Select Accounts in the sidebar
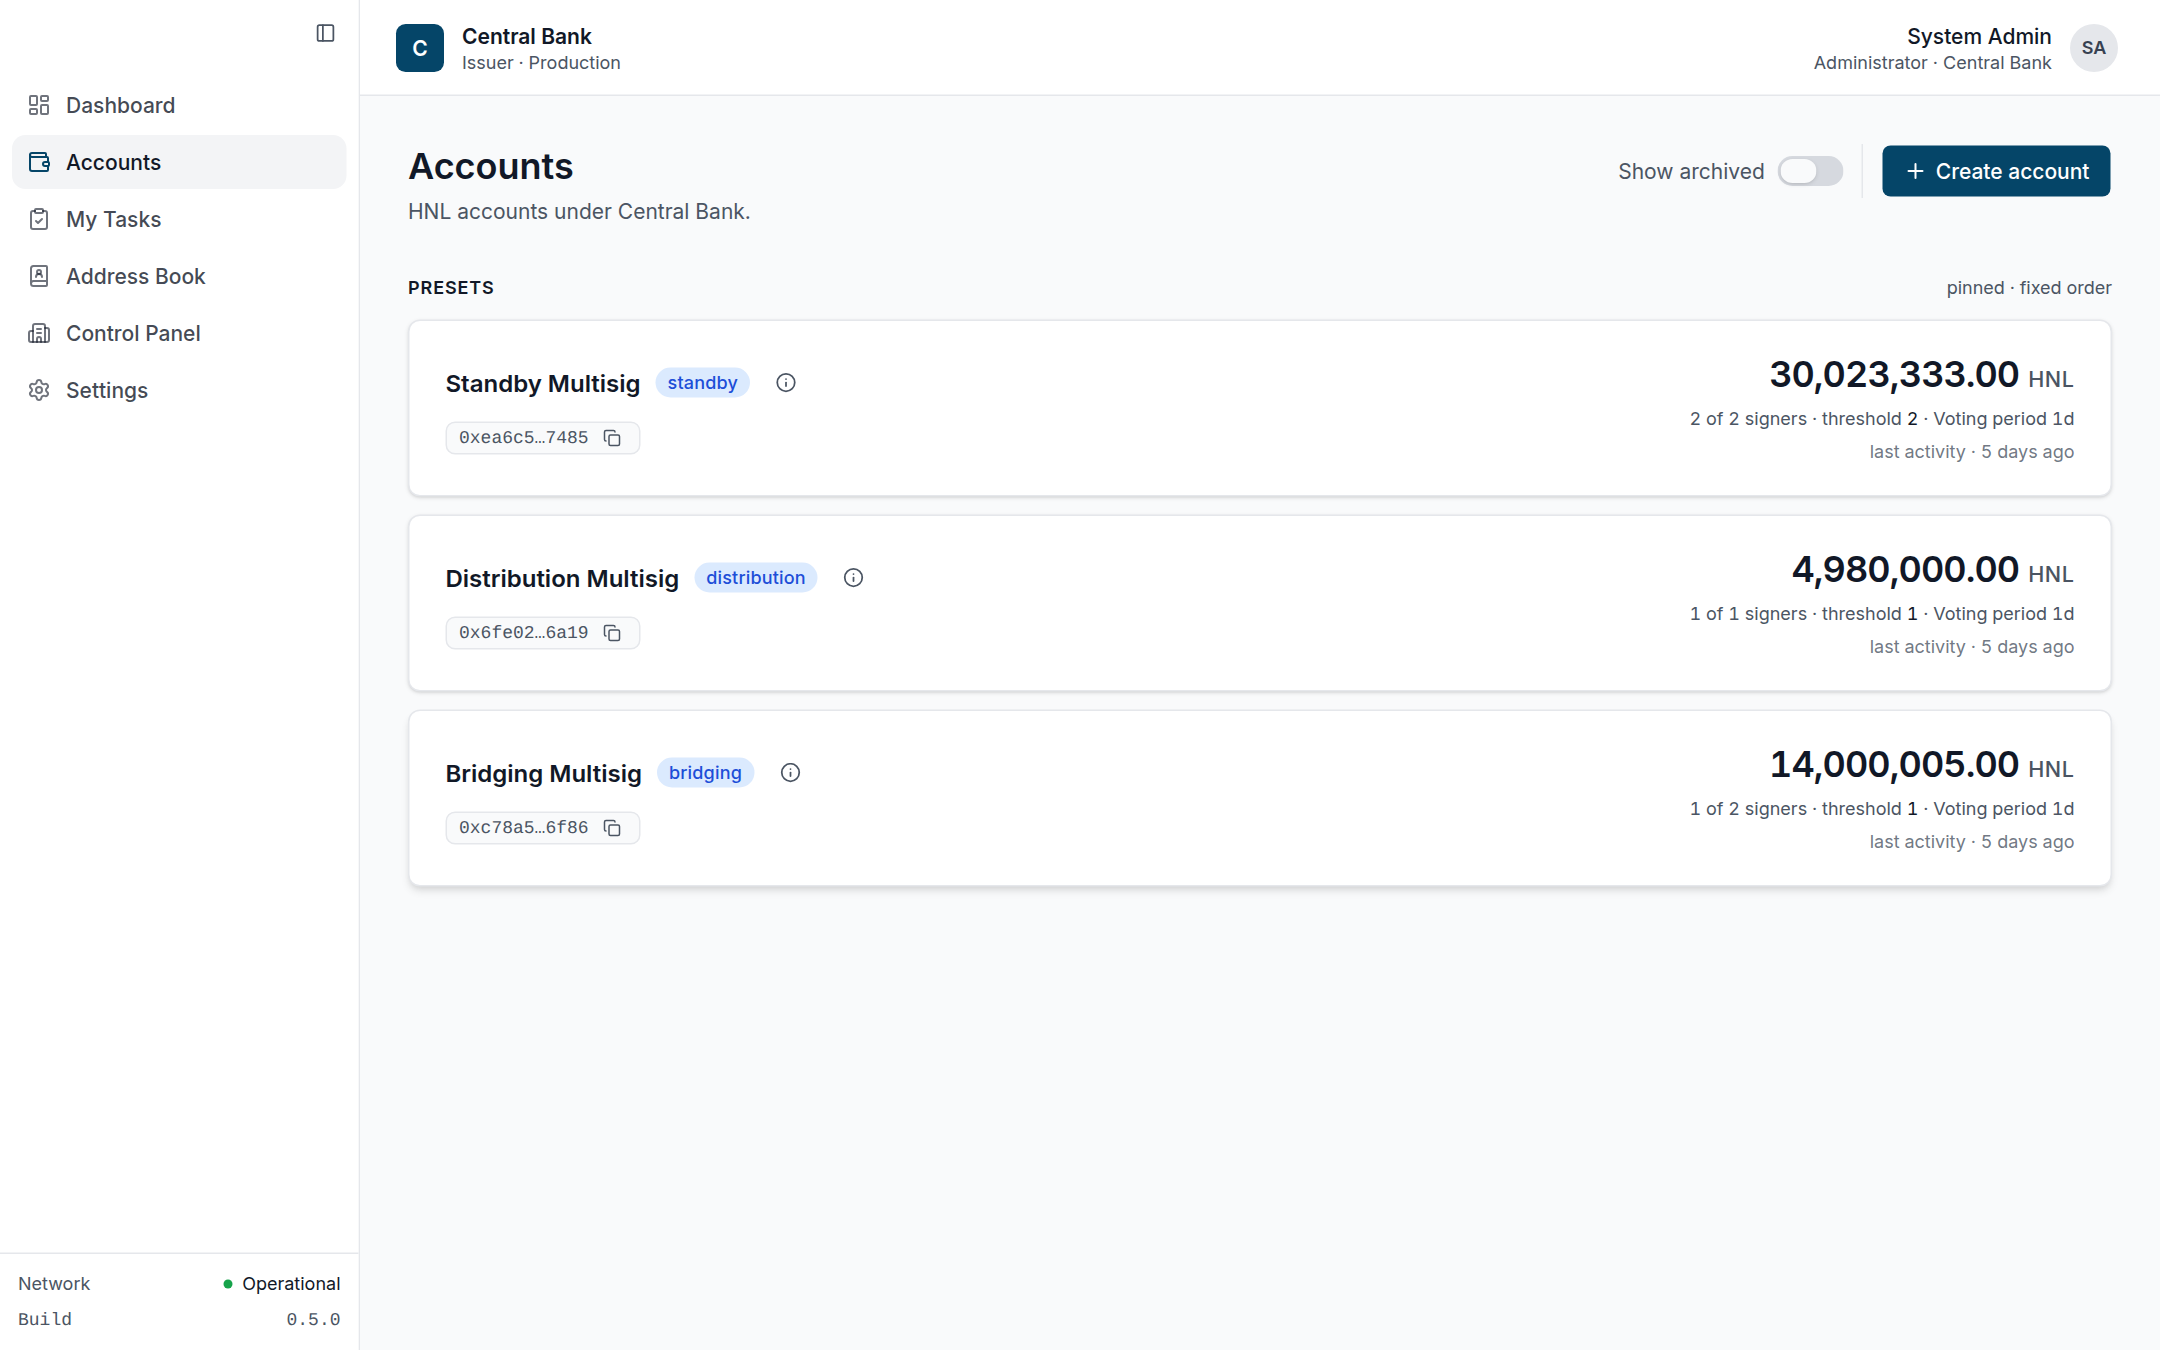The height and width of the screenshot is (1350, 2160). point(179,162)
